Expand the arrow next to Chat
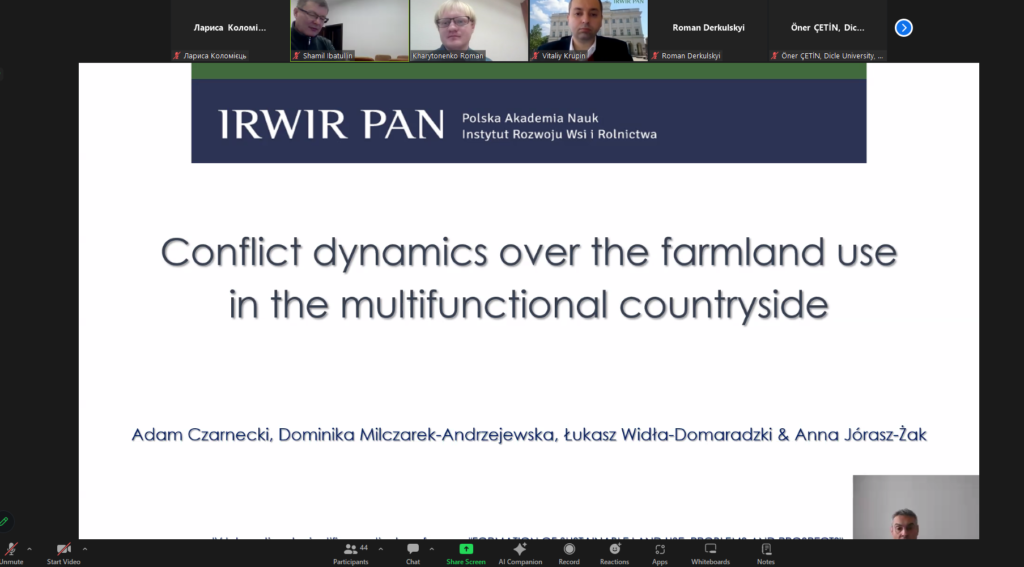This screenshot has width=1024, height=567. click(x=431, y=549)
